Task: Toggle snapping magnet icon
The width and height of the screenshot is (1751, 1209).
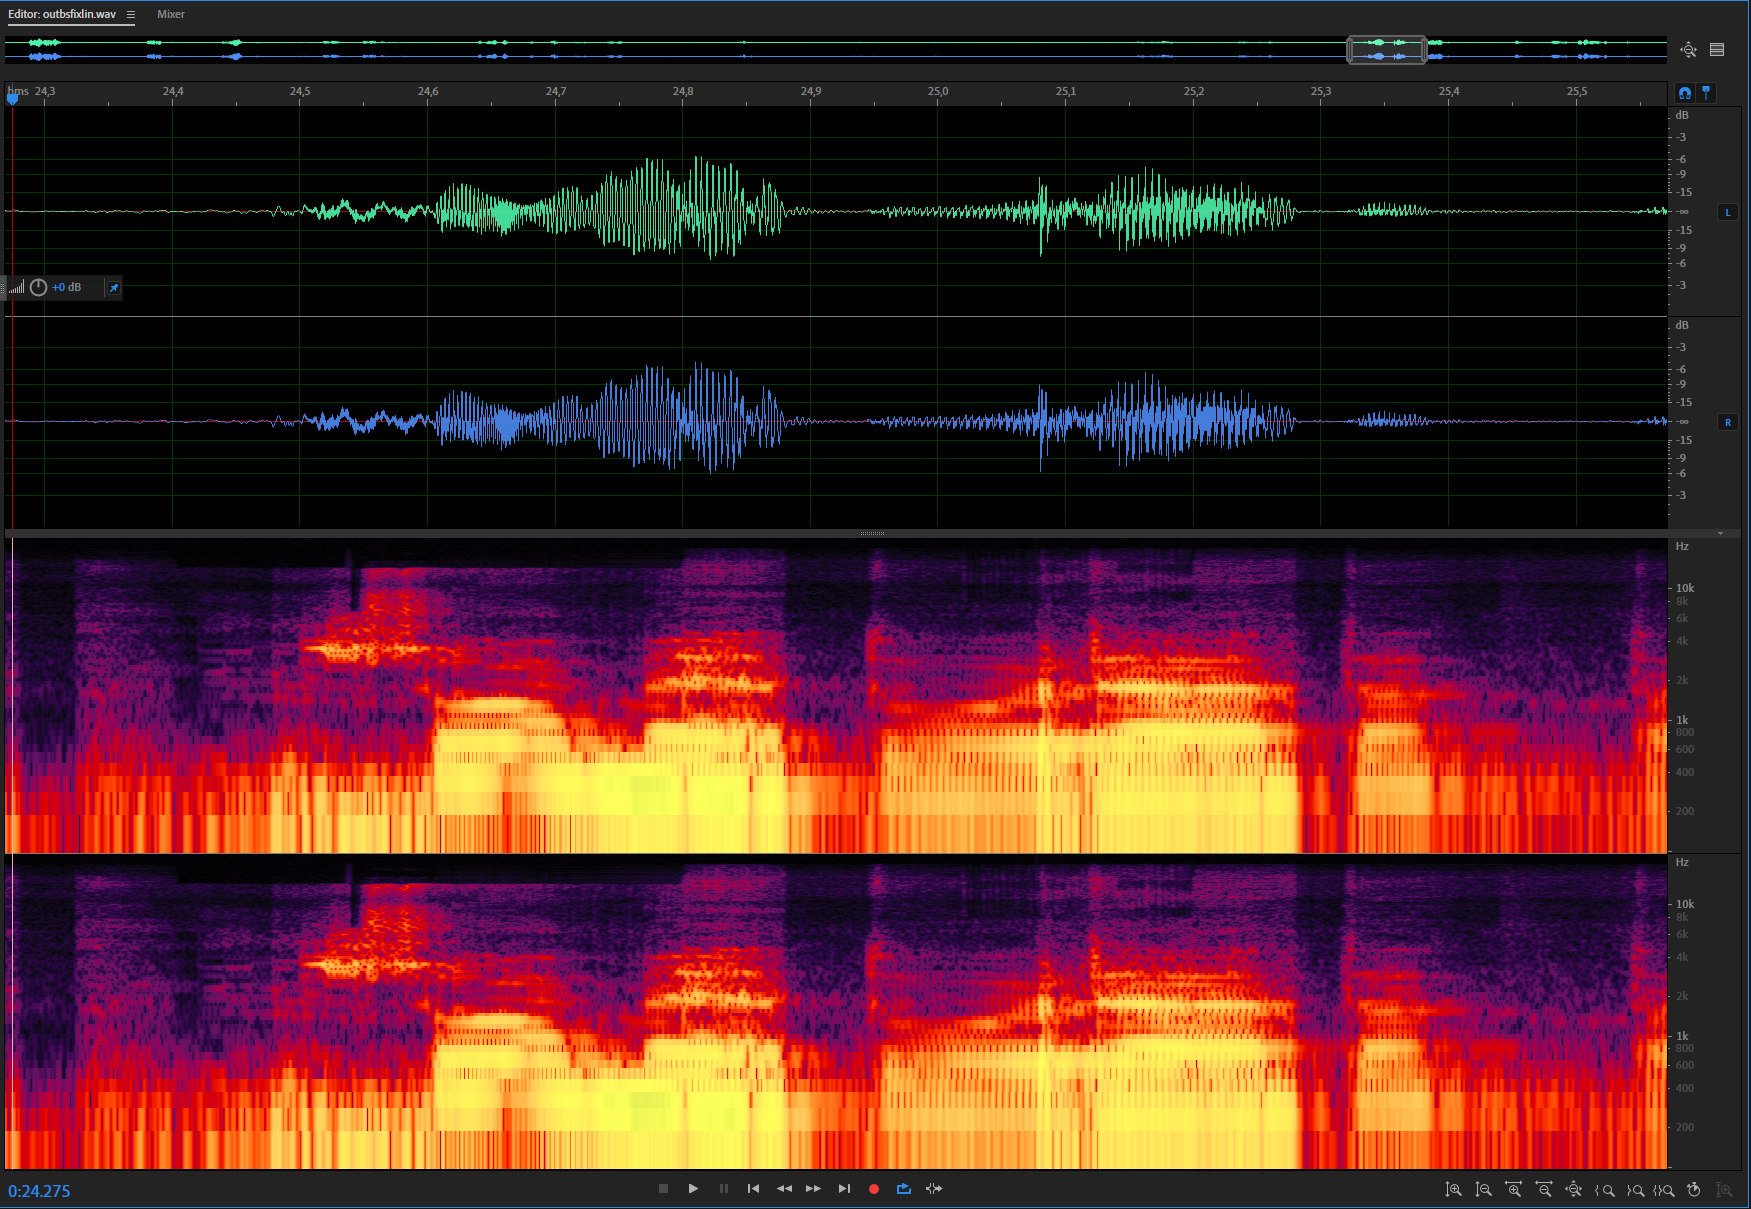Action: click(1685, 93)
